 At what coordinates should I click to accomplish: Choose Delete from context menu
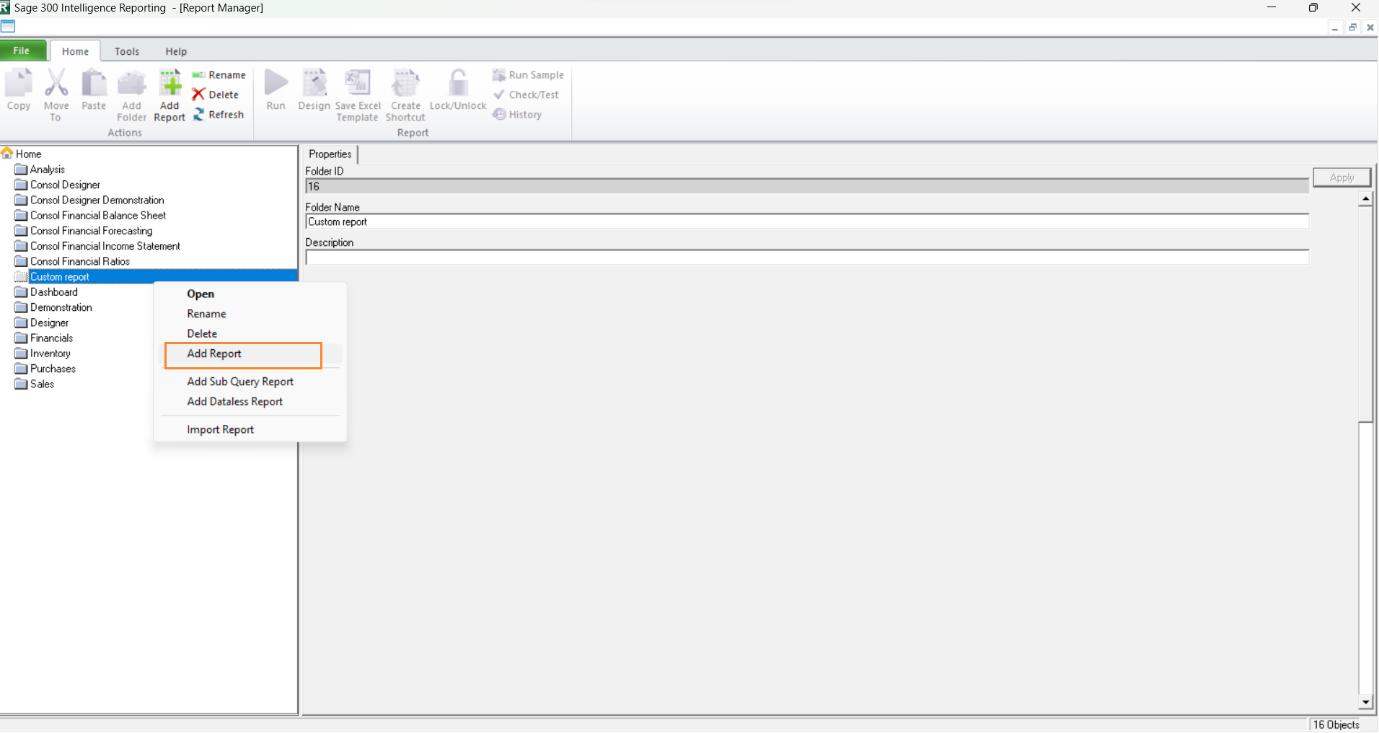(x=202, y=334)
